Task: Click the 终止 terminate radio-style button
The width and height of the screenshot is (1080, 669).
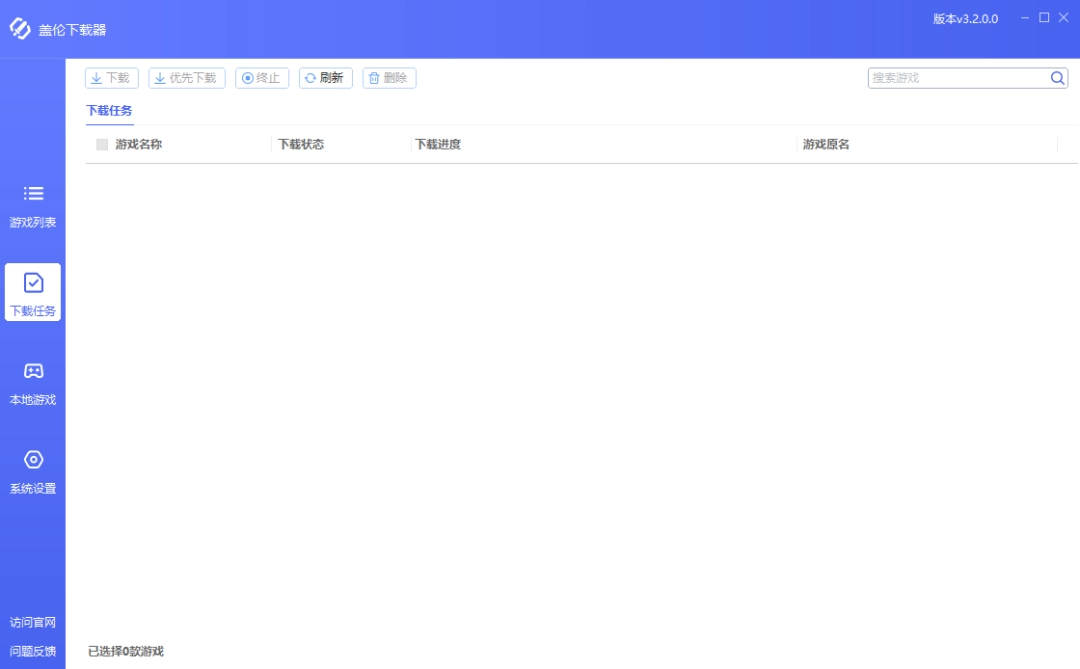Action: point(261,77)
